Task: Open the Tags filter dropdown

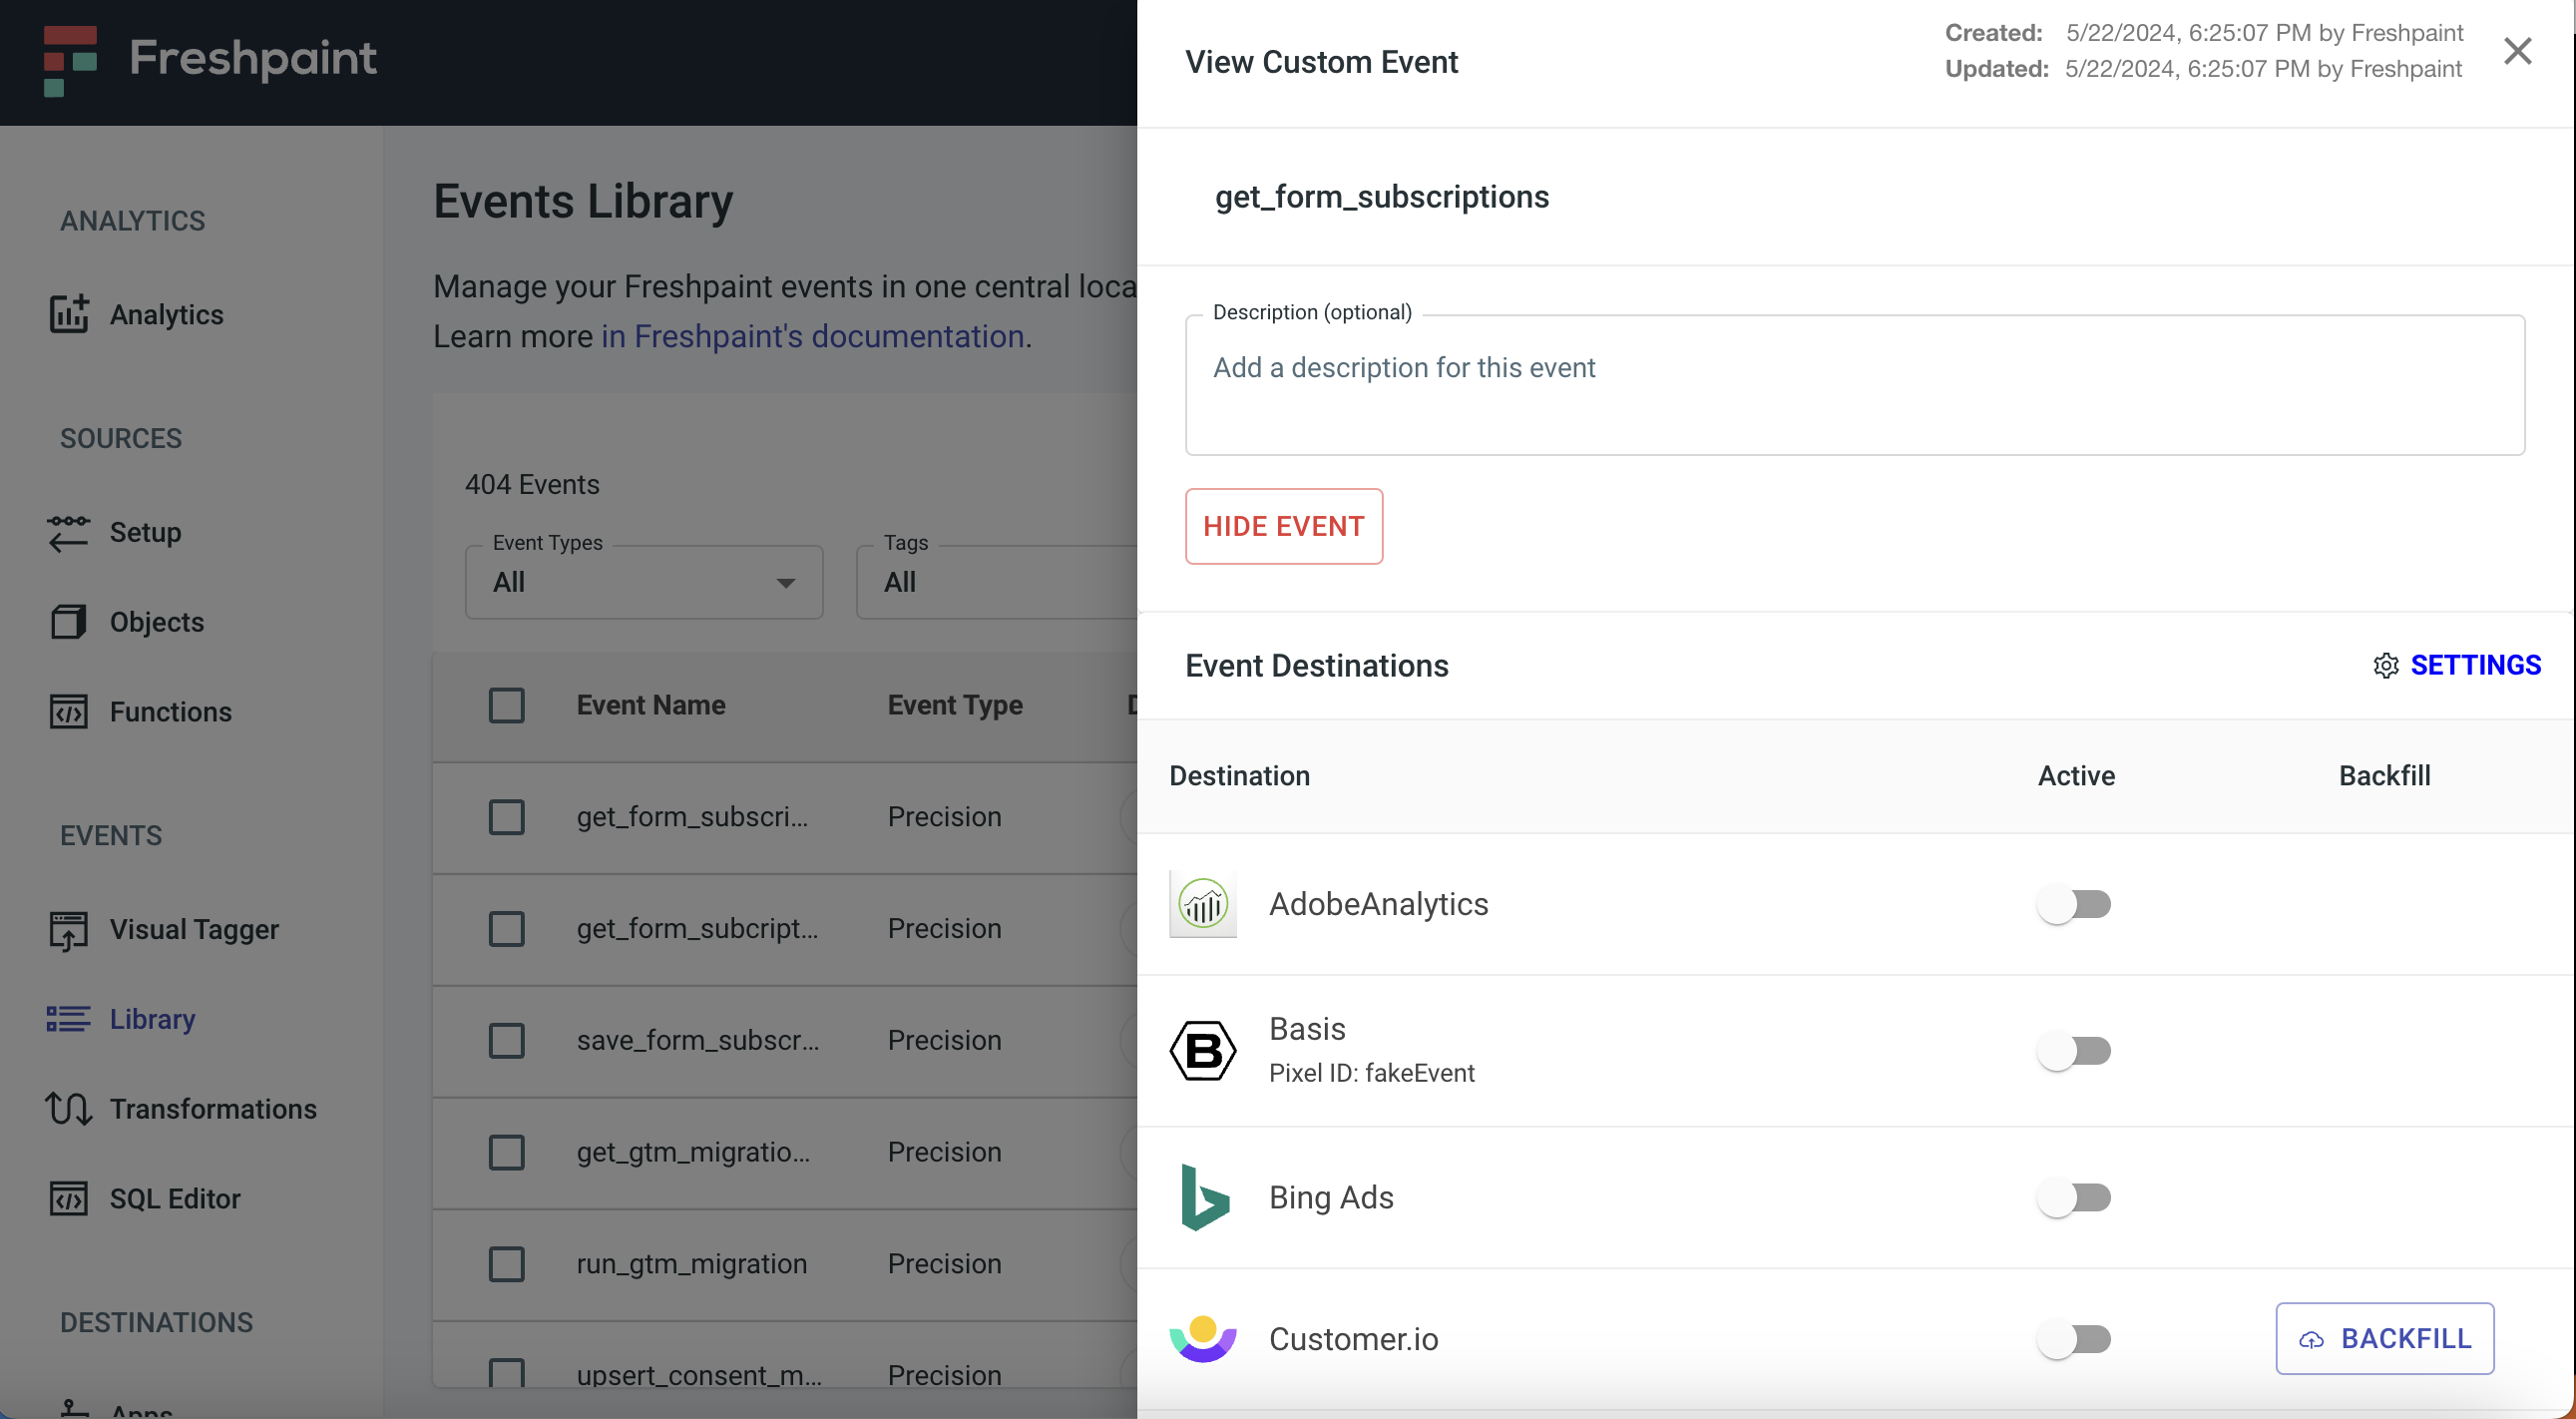Action: [996, 582]
